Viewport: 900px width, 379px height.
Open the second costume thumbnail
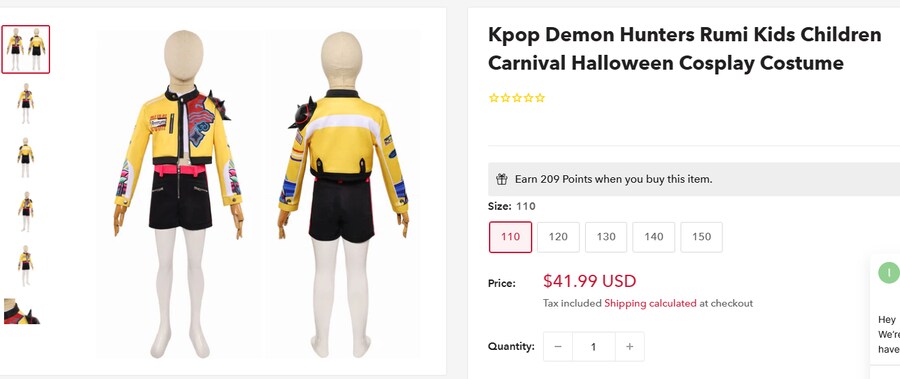[26, 103]
